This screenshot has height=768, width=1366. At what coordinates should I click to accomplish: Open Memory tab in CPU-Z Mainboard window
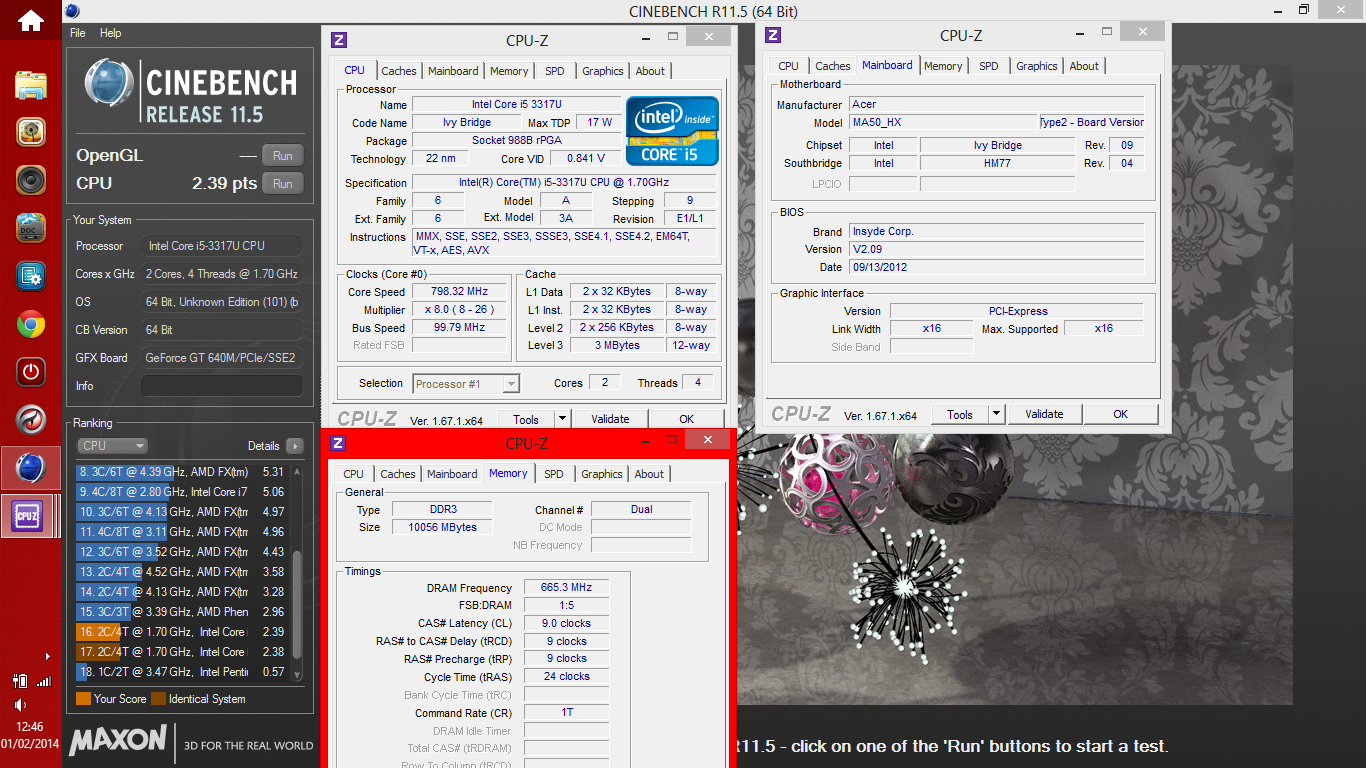943,66
